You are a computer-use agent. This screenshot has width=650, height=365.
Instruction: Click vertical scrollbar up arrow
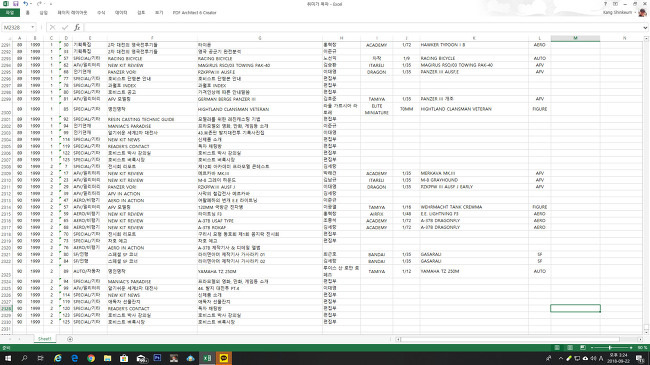[x=646, y=39]
